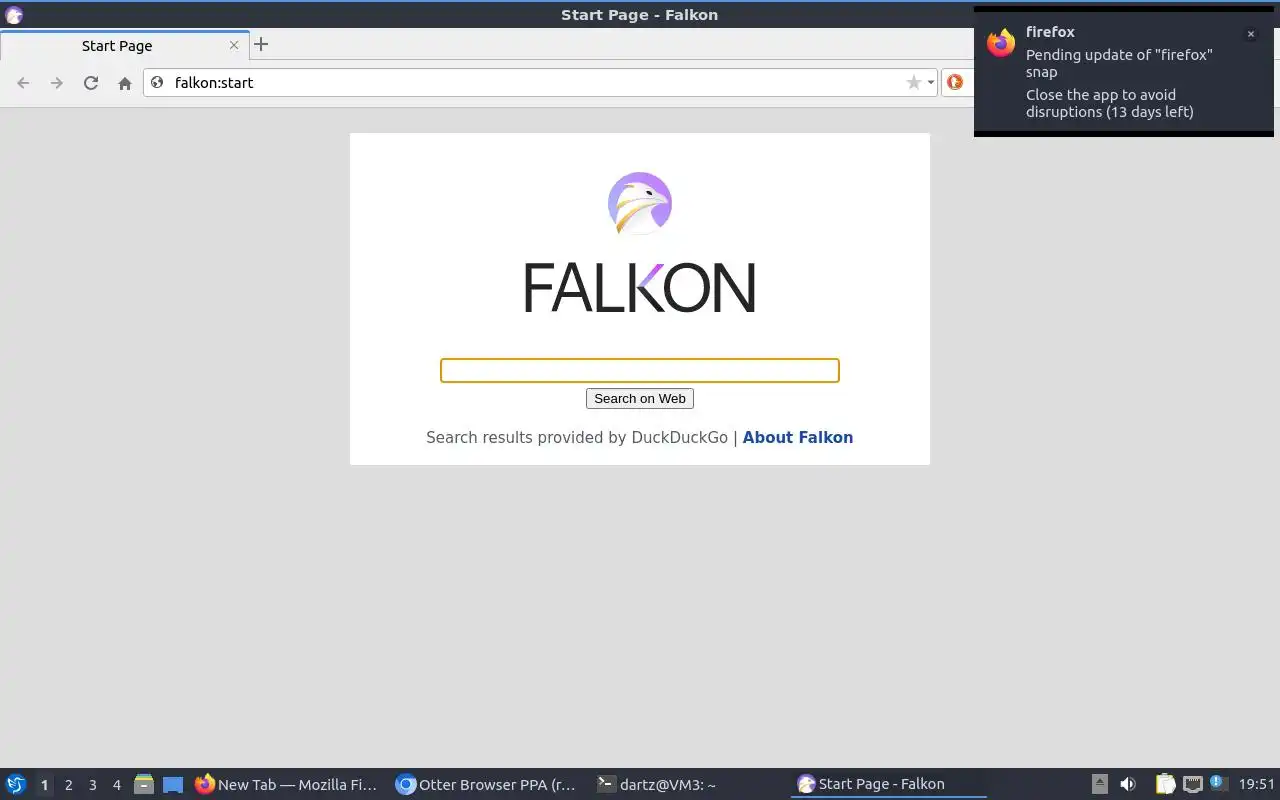Open the address bar history dropdown arrow
This screenshot has height=800, width=1280.
[930, 82]
